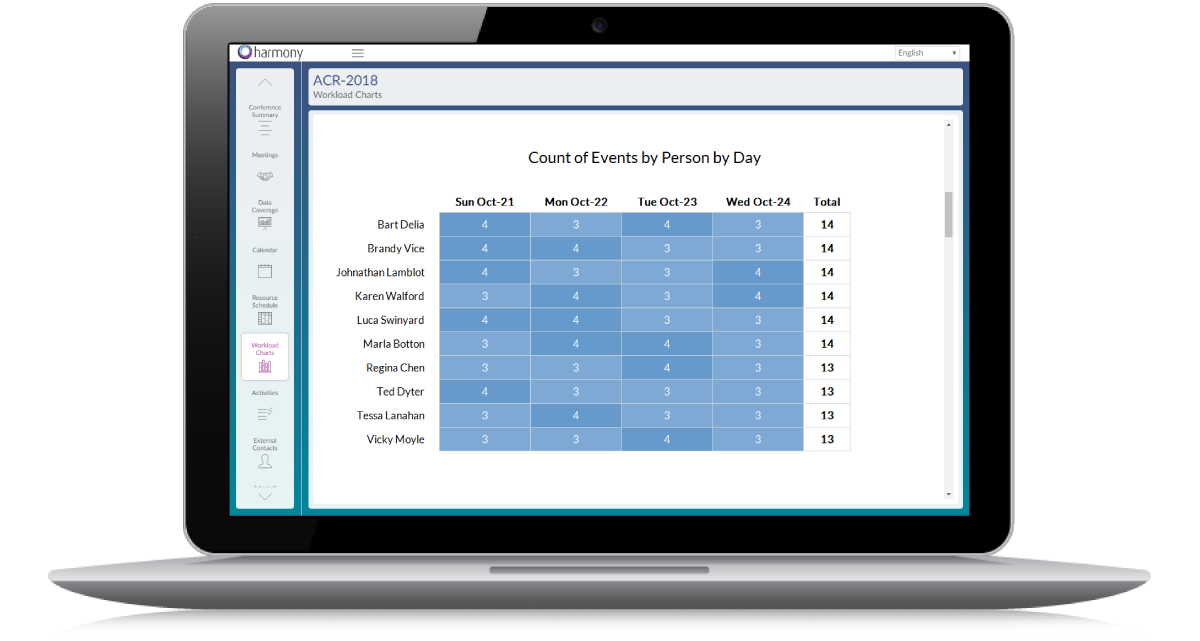Click the sidebar up chevron

pos(265,83)
